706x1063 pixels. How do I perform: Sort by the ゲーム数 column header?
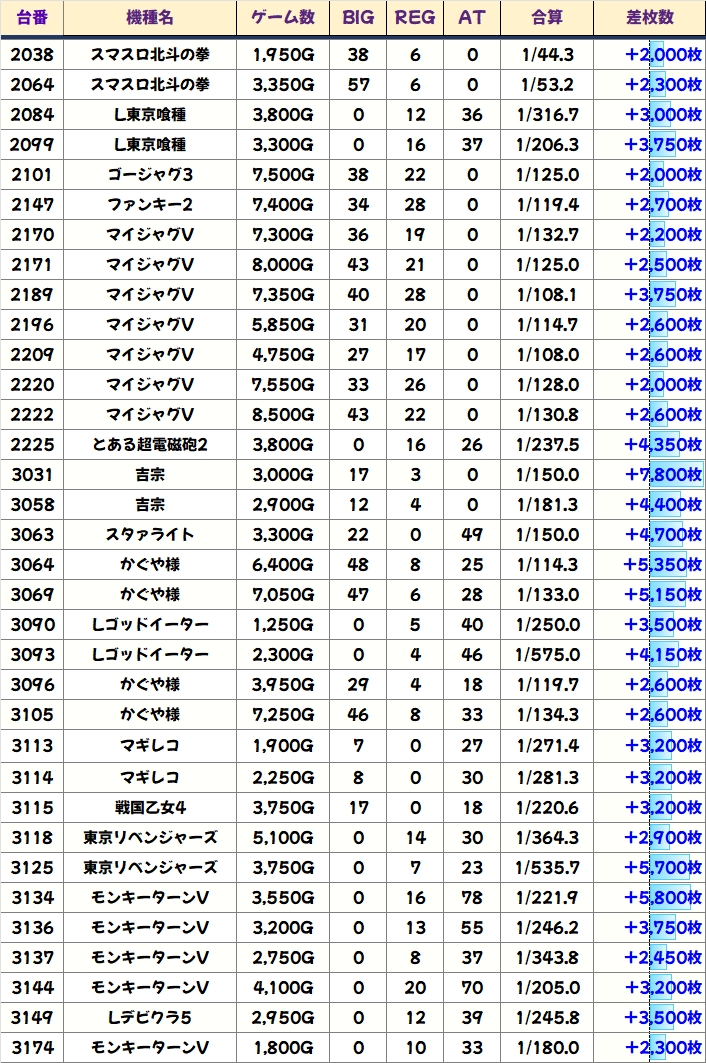(x=283, y=18)
